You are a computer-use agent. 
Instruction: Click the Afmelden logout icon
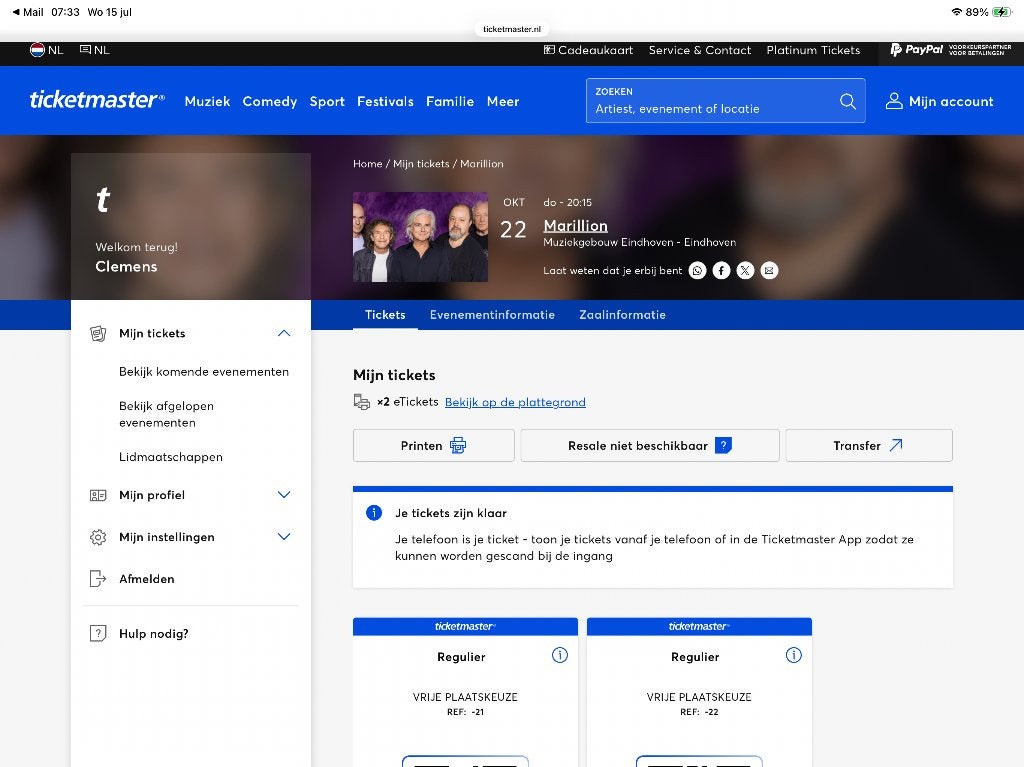click(x=98, y=579)
